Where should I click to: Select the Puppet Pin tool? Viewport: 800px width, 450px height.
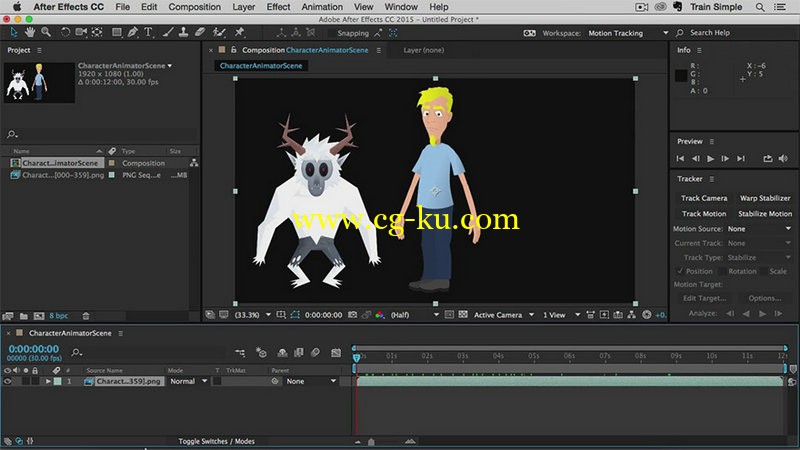239,32
